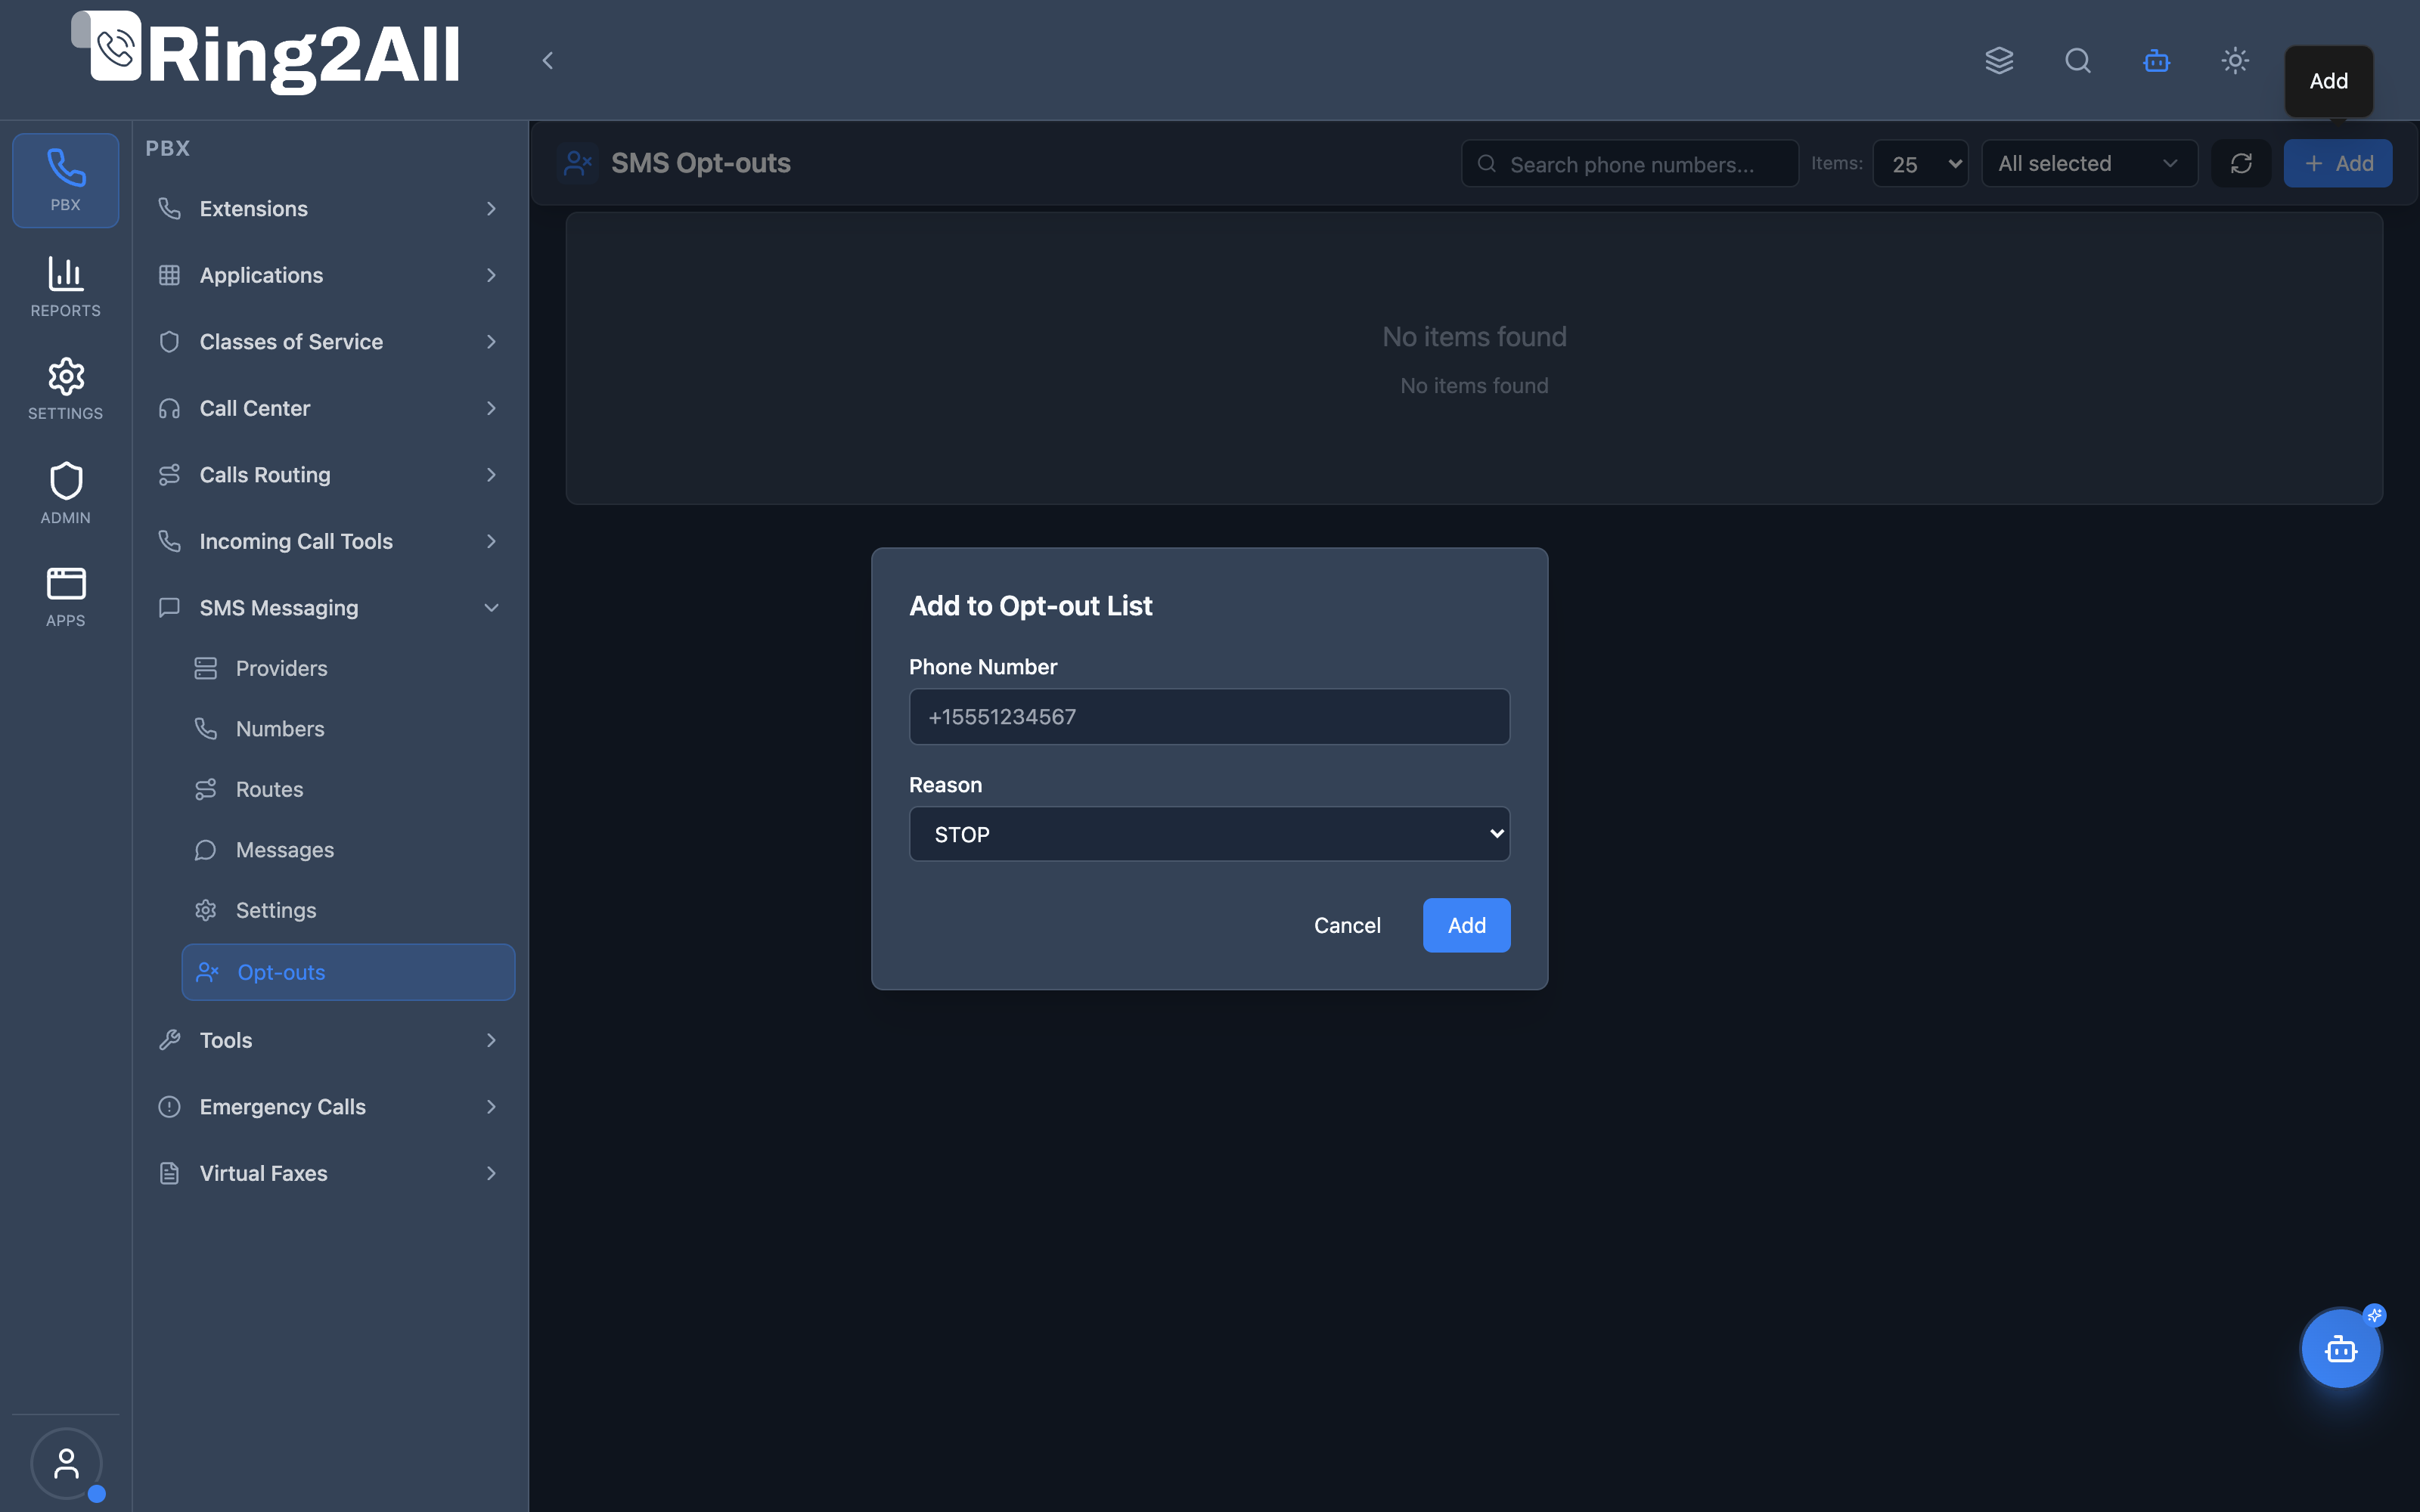
Task: Click the SMS Opt-outs page title icon
Action: coord(578,163)
